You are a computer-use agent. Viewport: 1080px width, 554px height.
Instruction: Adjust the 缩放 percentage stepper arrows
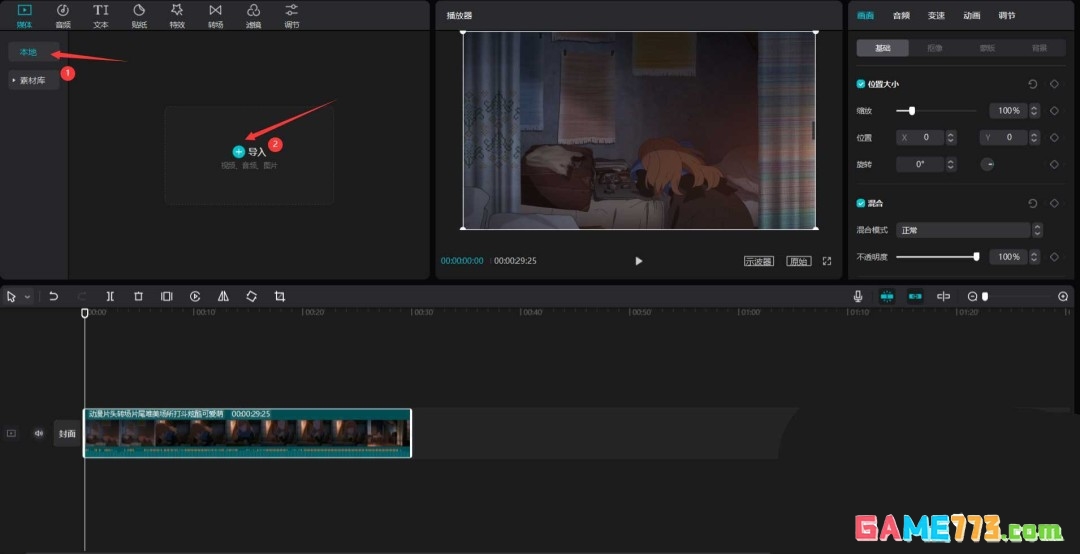1035,110
